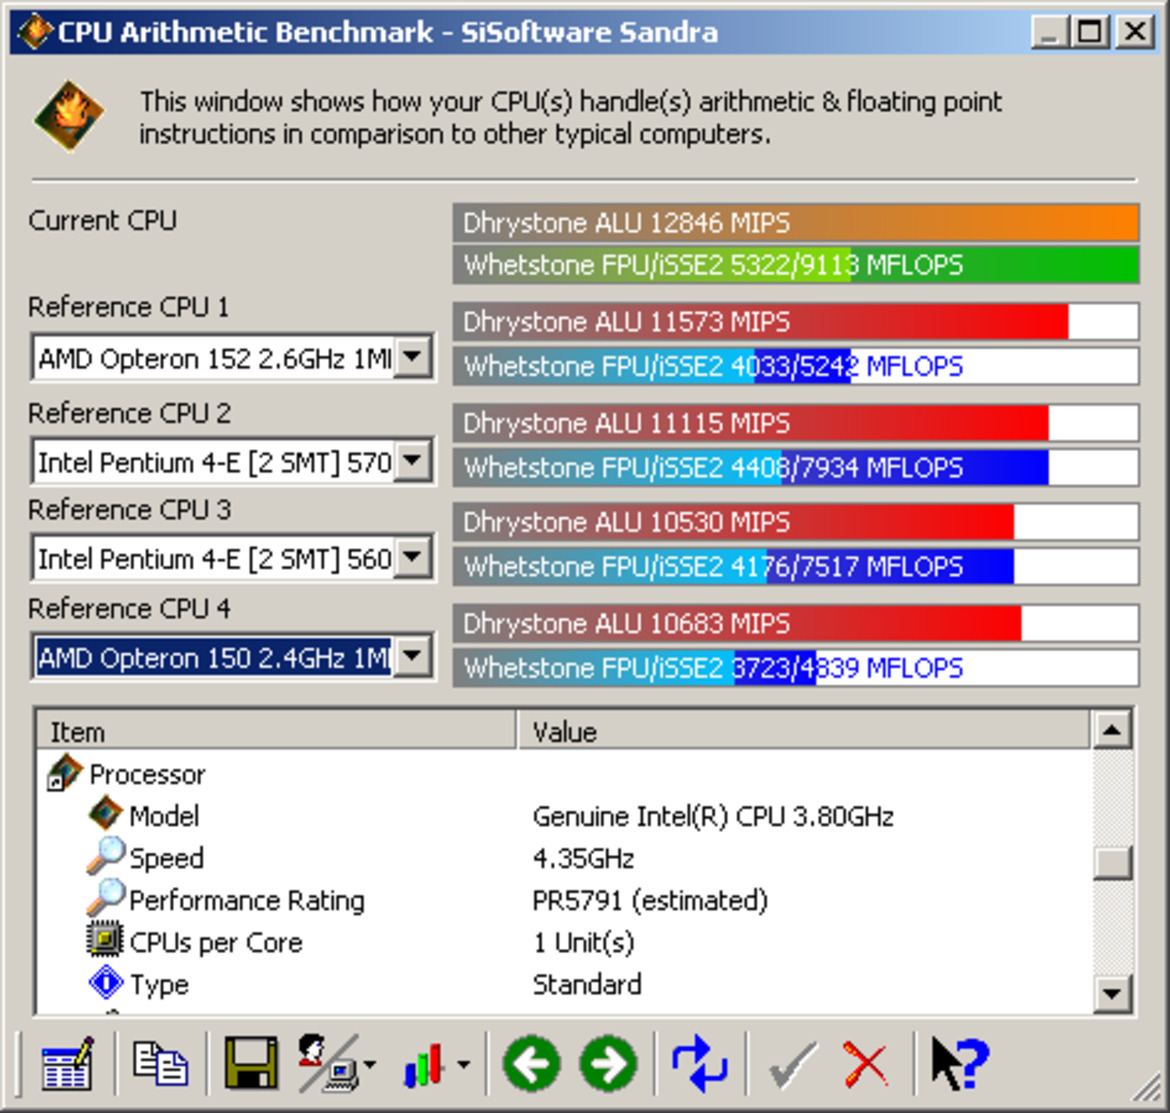Click value 1 Unit(s)

click(583, 943)
